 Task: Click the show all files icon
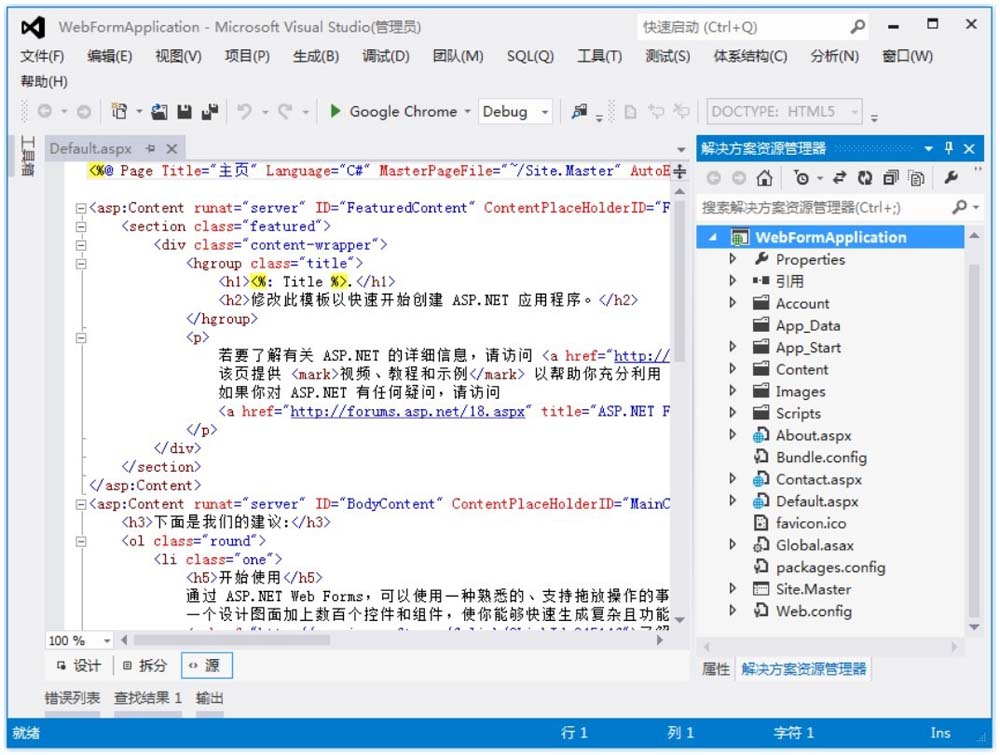coord(916,178)
